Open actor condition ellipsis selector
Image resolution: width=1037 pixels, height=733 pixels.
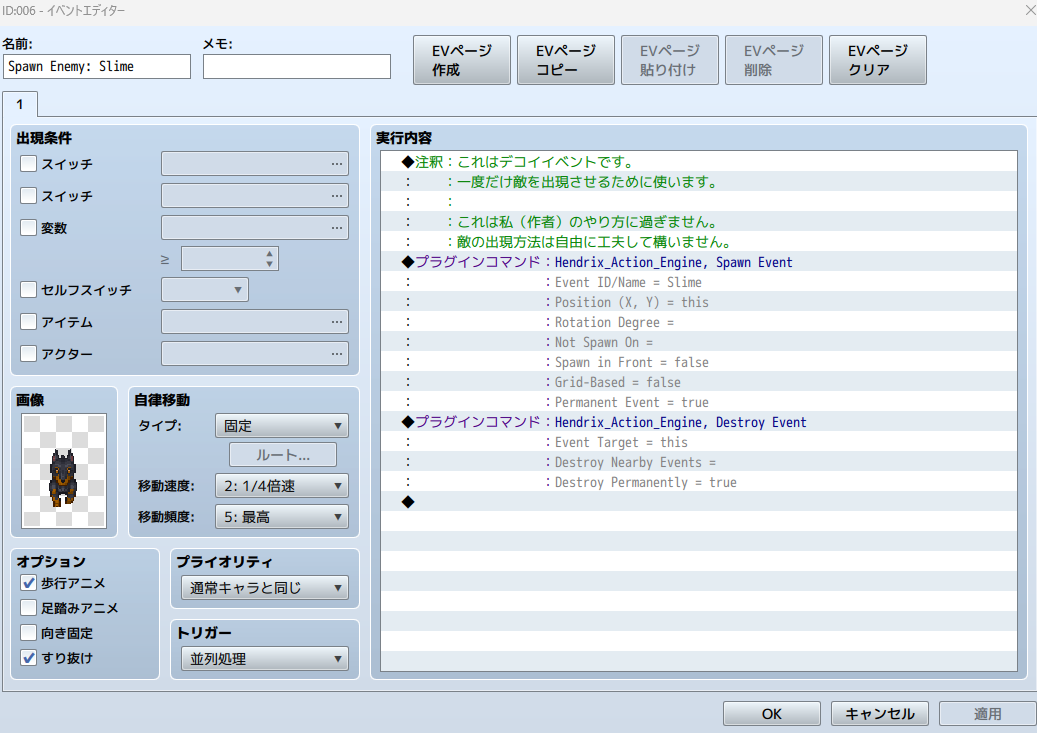(x=254, y=353)
